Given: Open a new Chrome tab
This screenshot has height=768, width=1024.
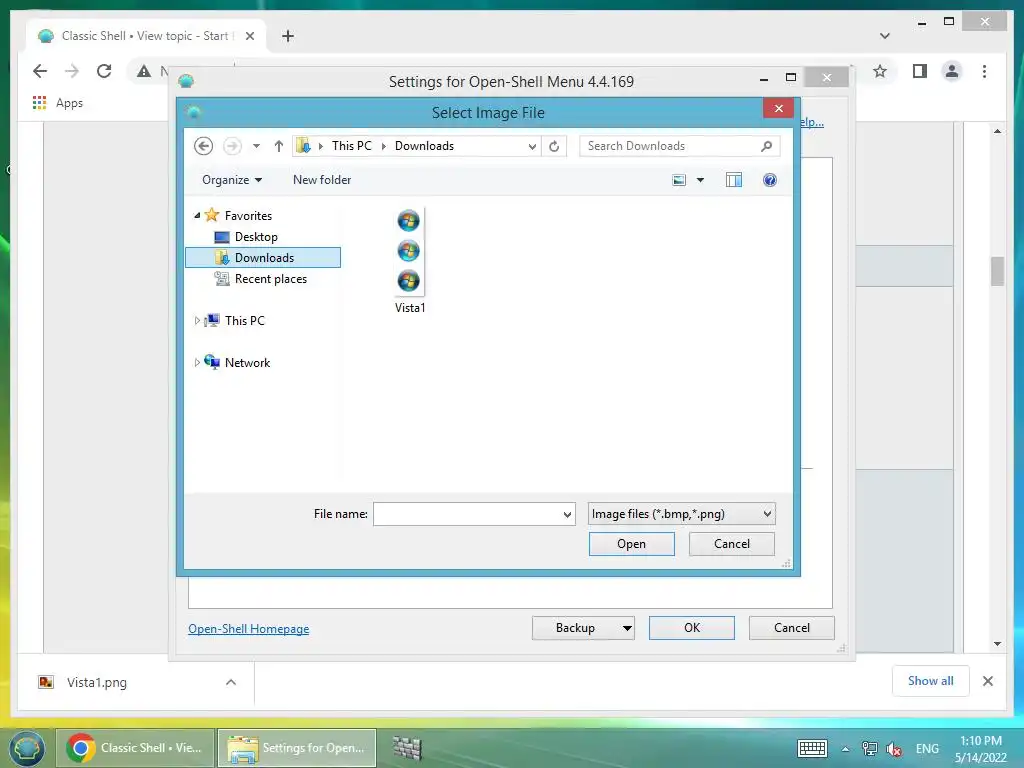Looking at the screenshot, I should [x=287, y=36].
